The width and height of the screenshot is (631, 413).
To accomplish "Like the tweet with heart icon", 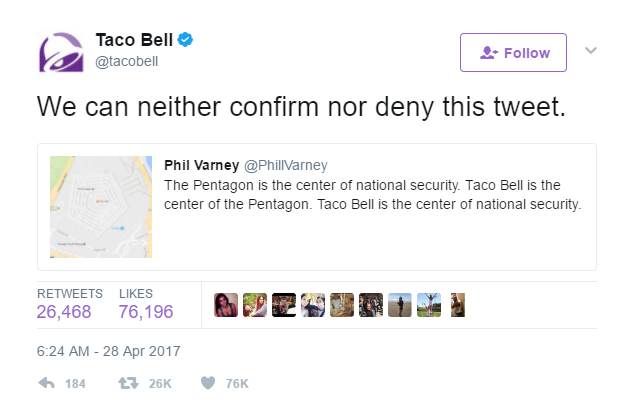I will 208,383.
